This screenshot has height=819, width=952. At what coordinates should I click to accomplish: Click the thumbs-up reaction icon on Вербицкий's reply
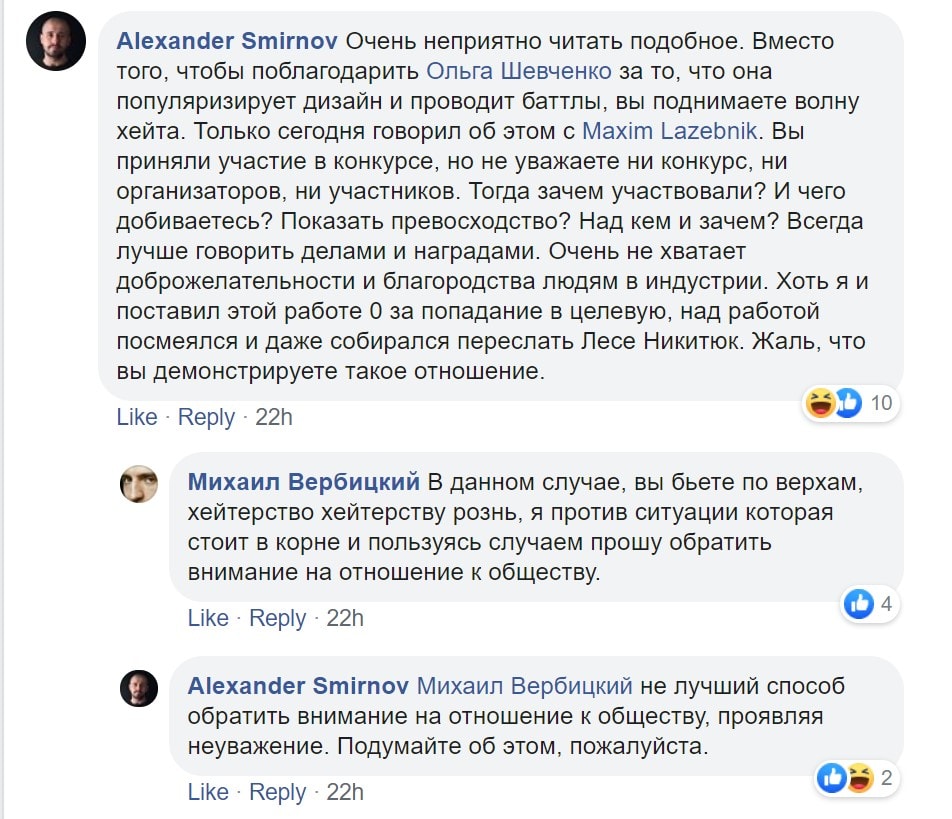(x=859, y=603)
